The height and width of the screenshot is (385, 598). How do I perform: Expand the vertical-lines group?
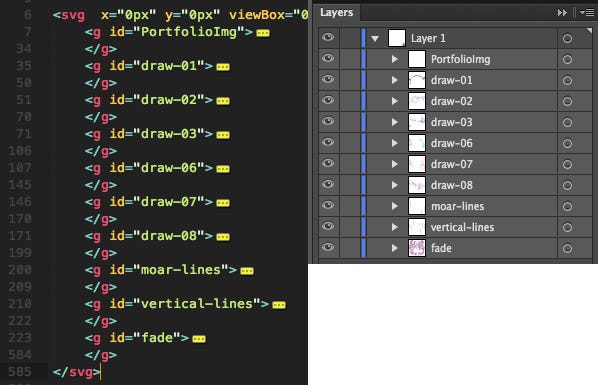pyautogui.click(x=395, y=227)
